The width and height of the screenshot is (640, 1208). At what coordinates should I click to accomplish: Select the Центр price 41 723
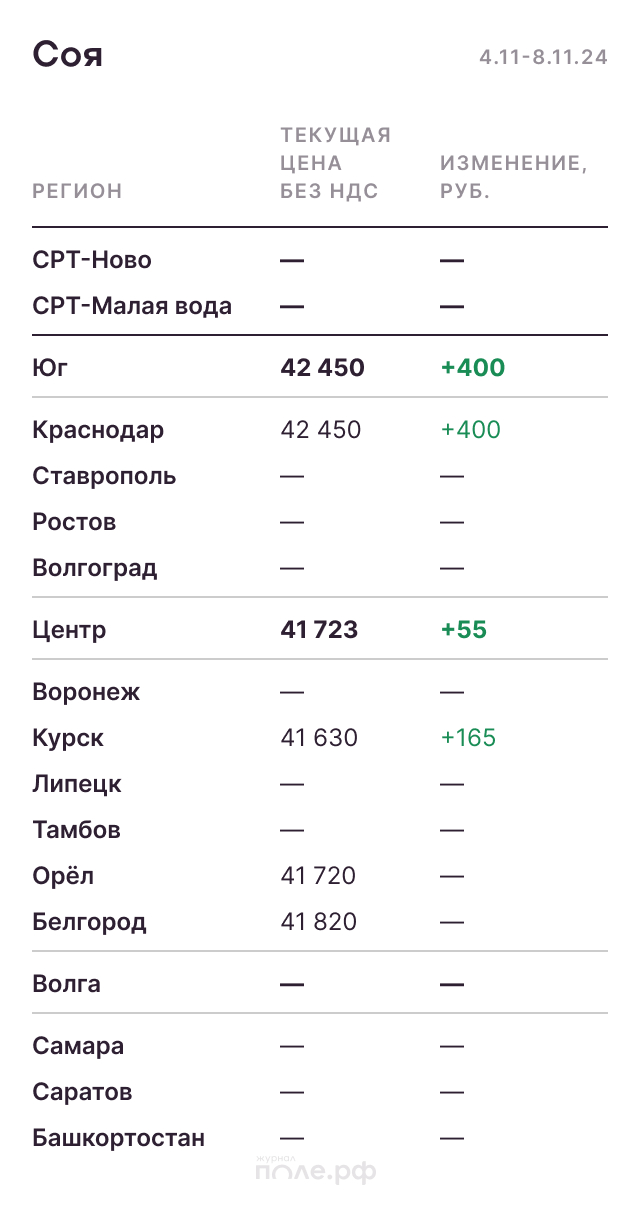pos(319,630)
